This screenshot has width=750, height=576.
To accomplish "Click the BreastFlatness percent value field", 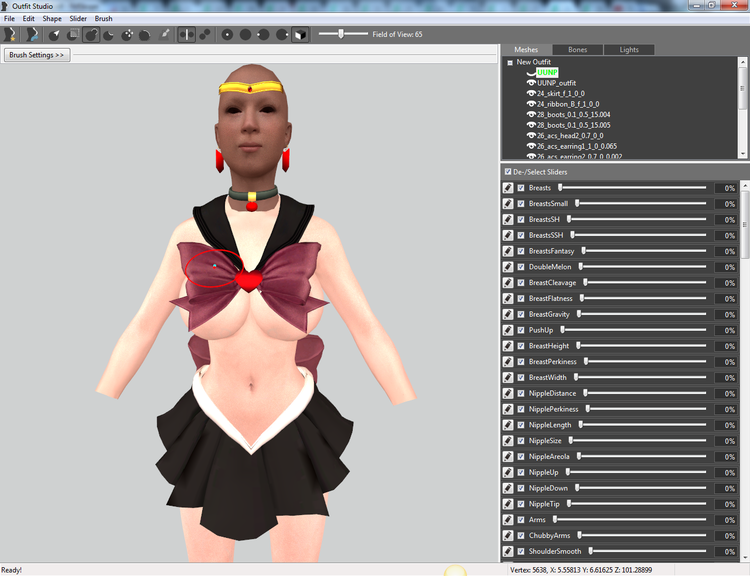I will coord(726,299).
